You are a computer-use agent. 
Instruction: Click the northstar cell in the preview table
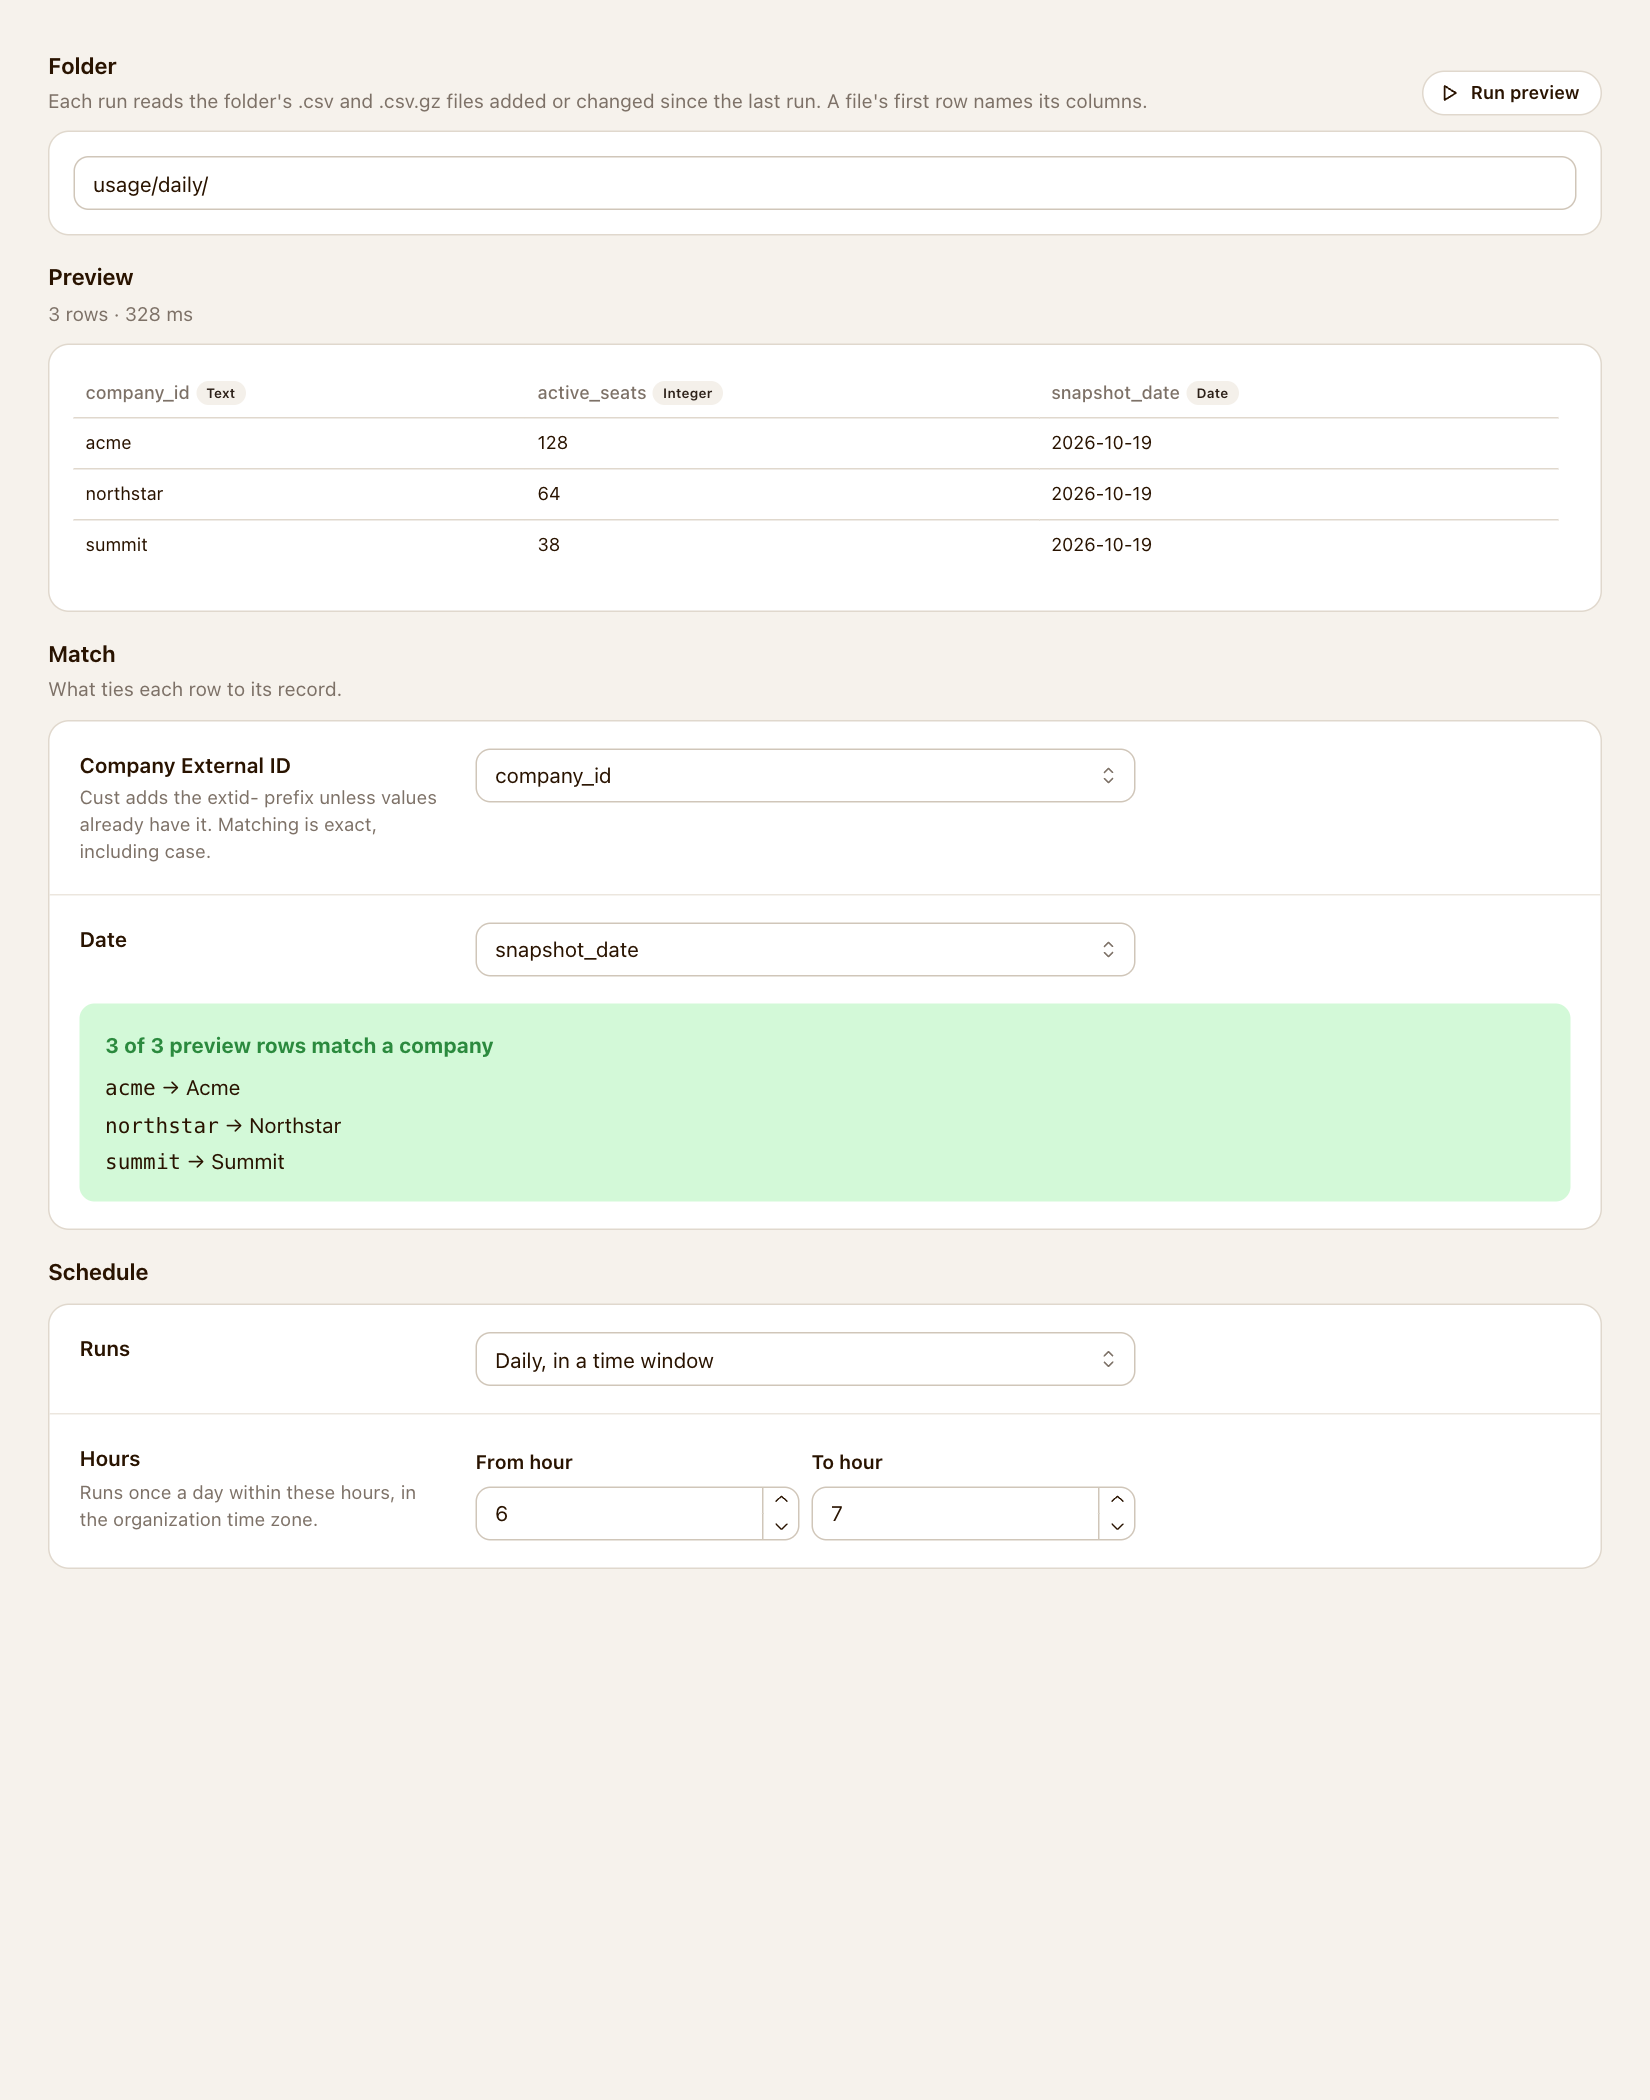pyautogui.click(x=124, y=494)
